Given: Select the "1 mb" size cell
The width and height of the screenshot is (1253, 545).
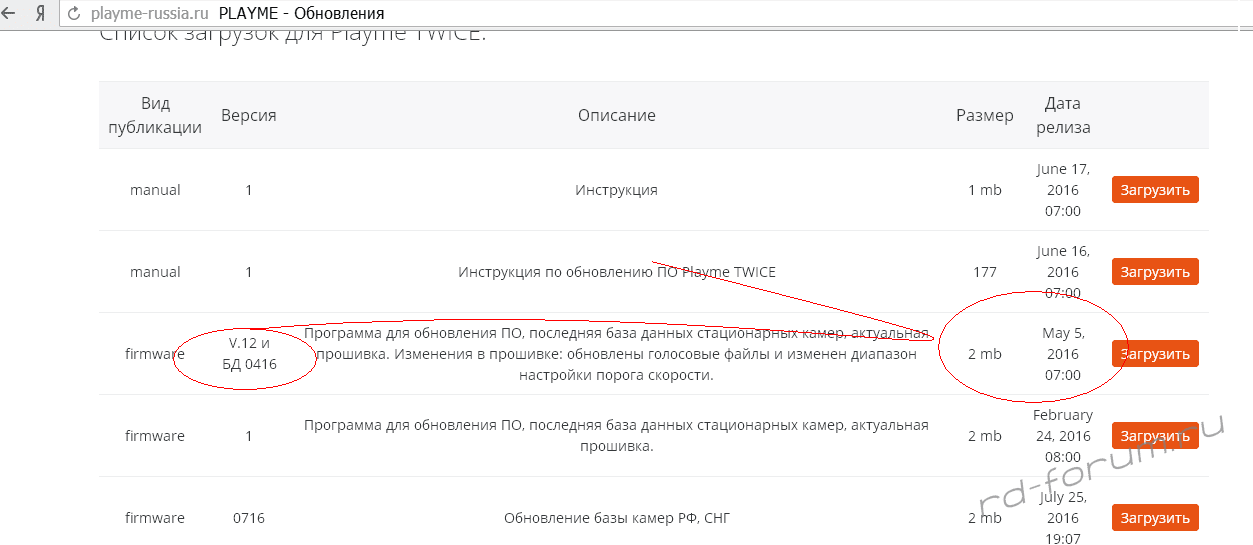Looking at the screenshot, I should coord(984,190).
